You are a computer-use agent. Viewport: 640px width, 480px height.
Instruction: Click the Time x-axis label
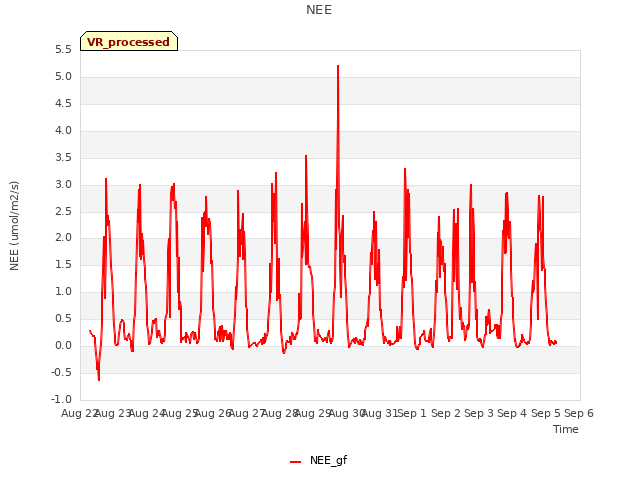(565, 429)
